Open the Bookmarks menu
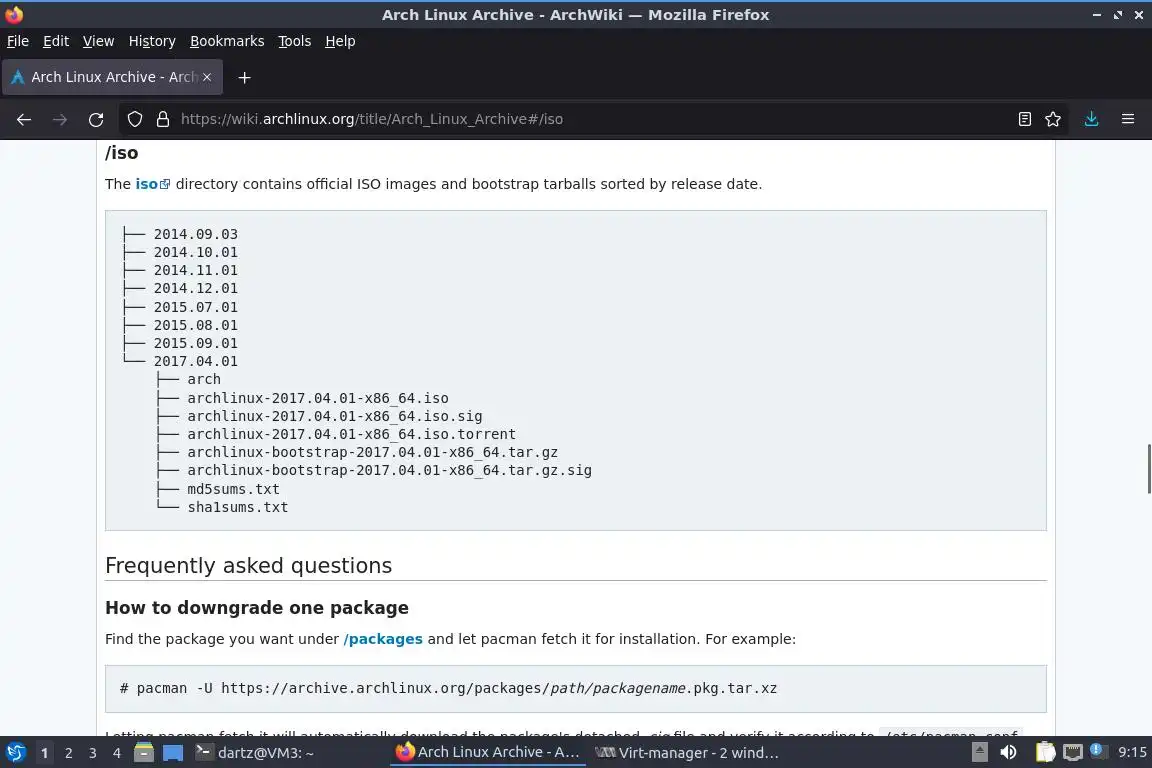This screenshot has width=1152, height=768. click(x=227, y=41)
